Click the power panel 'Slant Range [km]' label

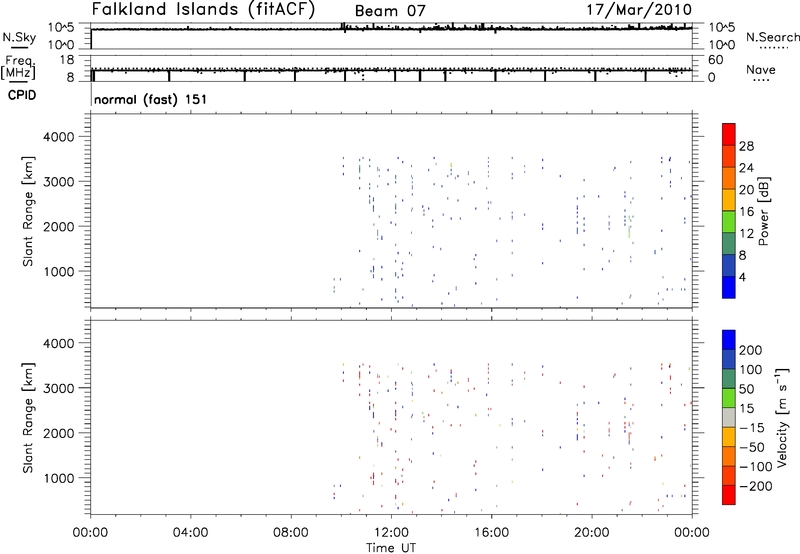coord(28,211)
